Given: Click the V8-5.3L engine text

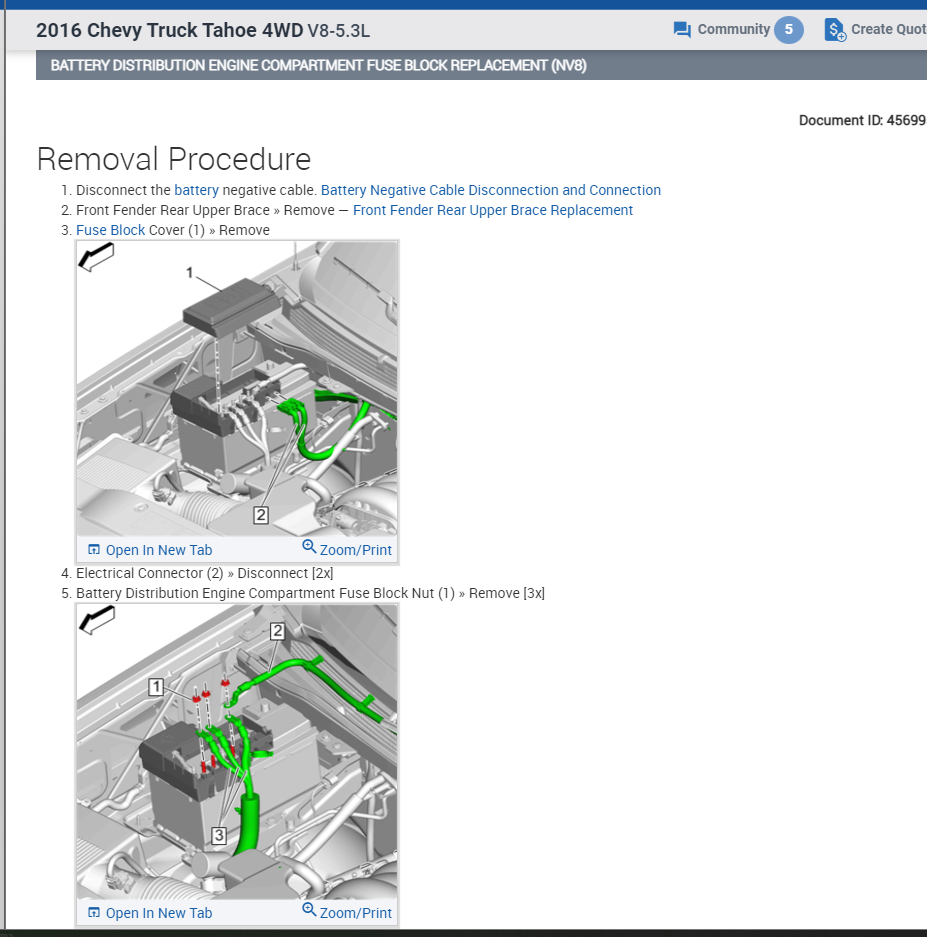Looking at the screenshot, I should 339,31.
